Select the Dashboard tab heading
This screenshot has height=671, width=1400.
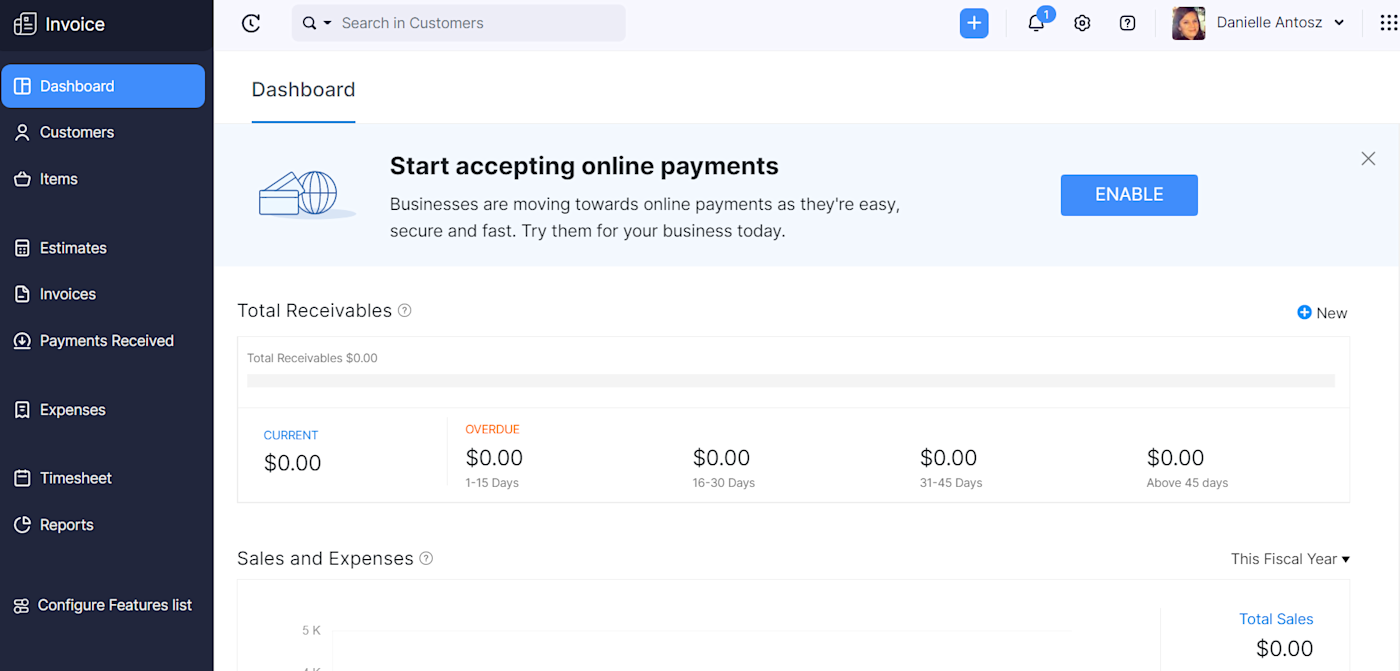[303, 90]
